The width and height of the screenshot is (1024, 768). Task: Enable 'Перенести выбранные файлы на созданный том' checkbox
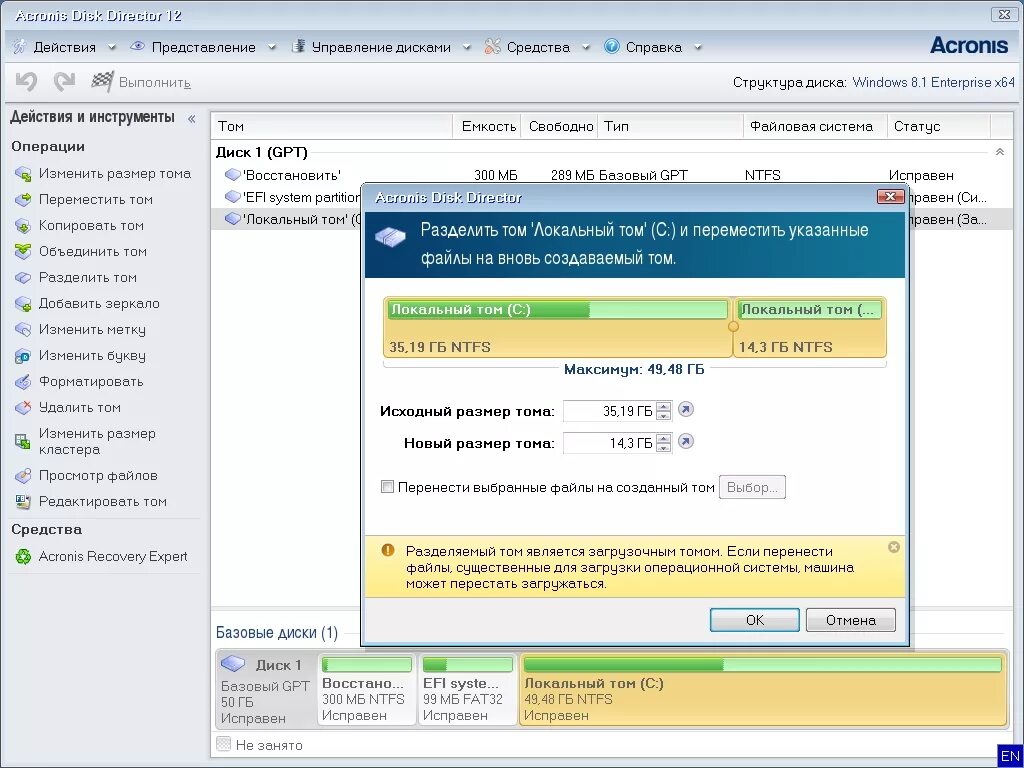[387, 487]
